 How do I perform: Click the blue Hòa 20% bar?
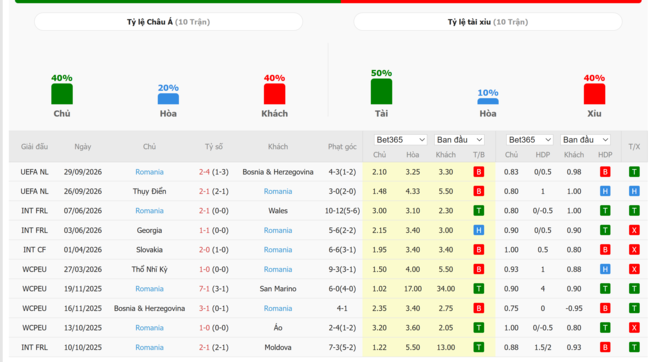168,99
